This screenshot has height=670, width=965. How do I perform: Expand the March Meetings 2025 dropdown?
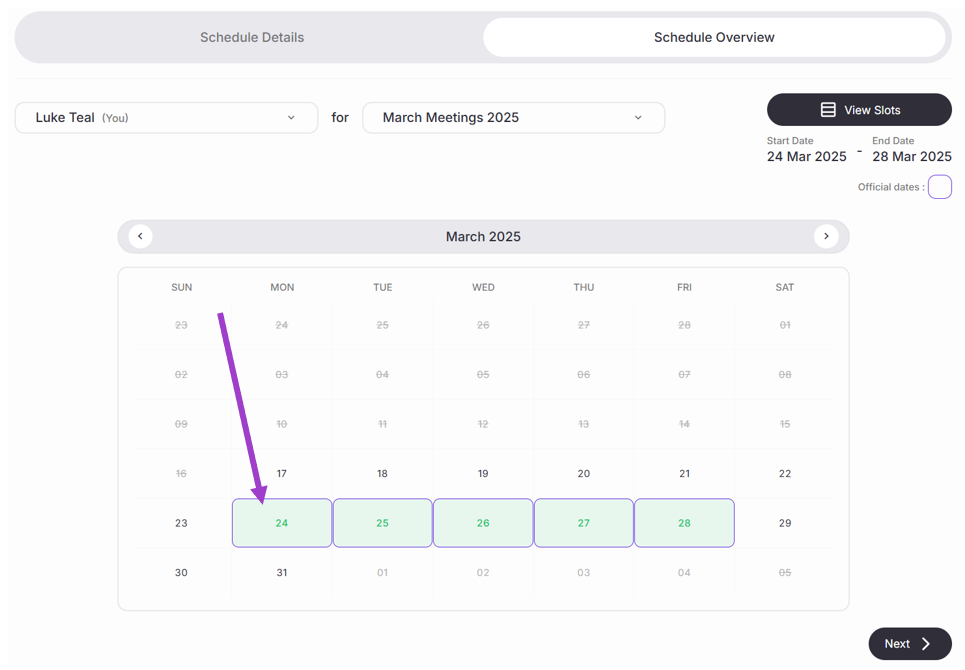click(x=513, y=118)
